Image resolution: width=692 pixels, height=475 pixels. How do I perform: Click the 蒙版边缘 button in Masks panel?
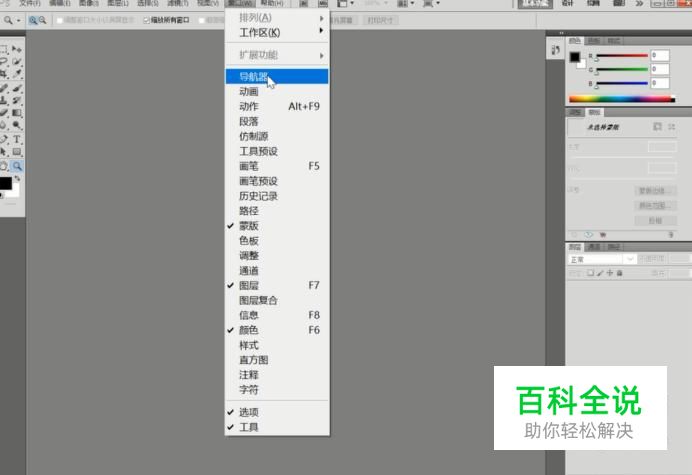pos(655,191)
